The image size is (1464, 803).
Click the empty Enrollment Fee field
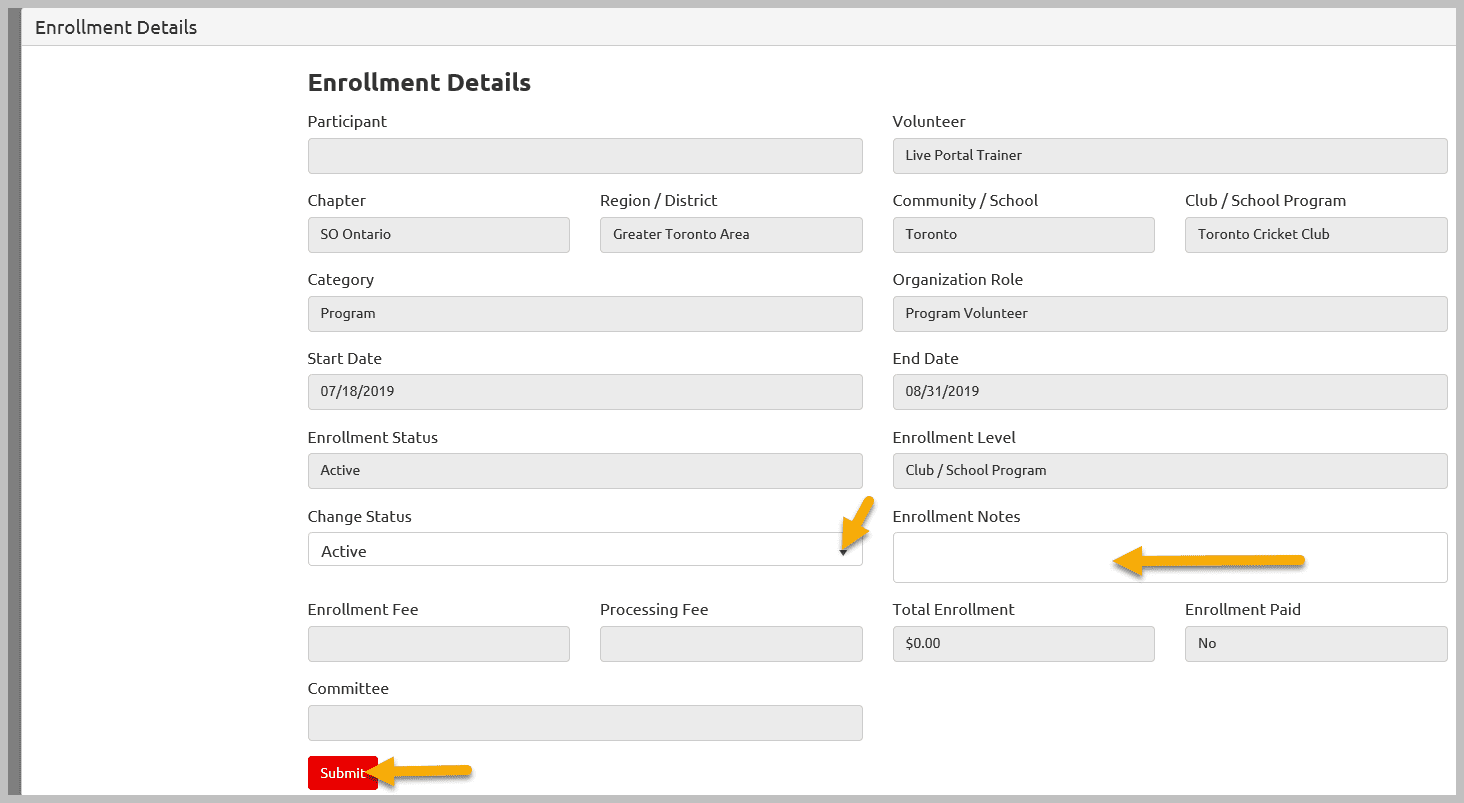[x=439, y=644]
